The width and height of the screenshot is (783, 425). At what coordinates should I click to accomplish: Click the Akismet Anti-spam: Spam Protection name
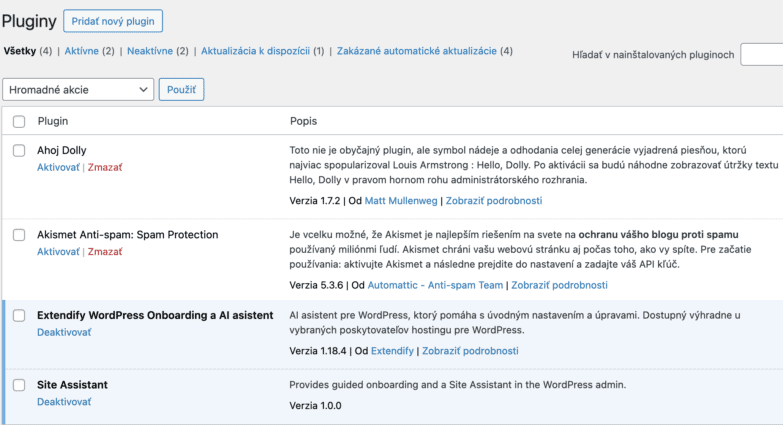pyautogui.click(x=128, y=235)
